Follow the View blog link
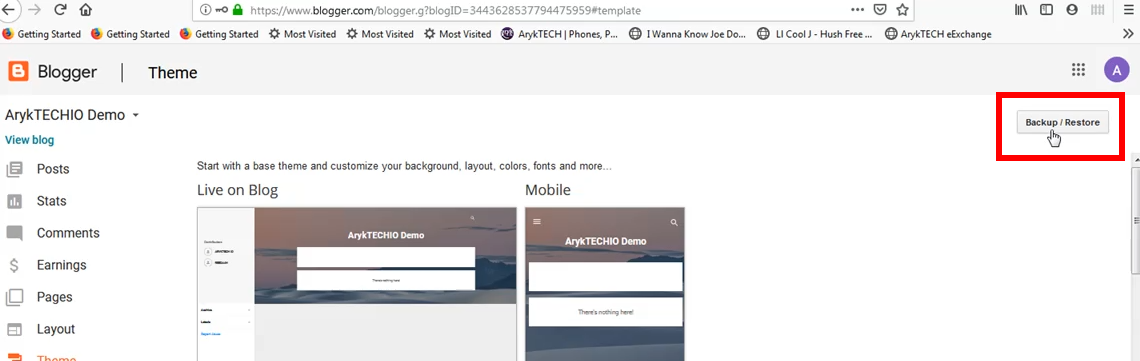 tap(30, 140)
